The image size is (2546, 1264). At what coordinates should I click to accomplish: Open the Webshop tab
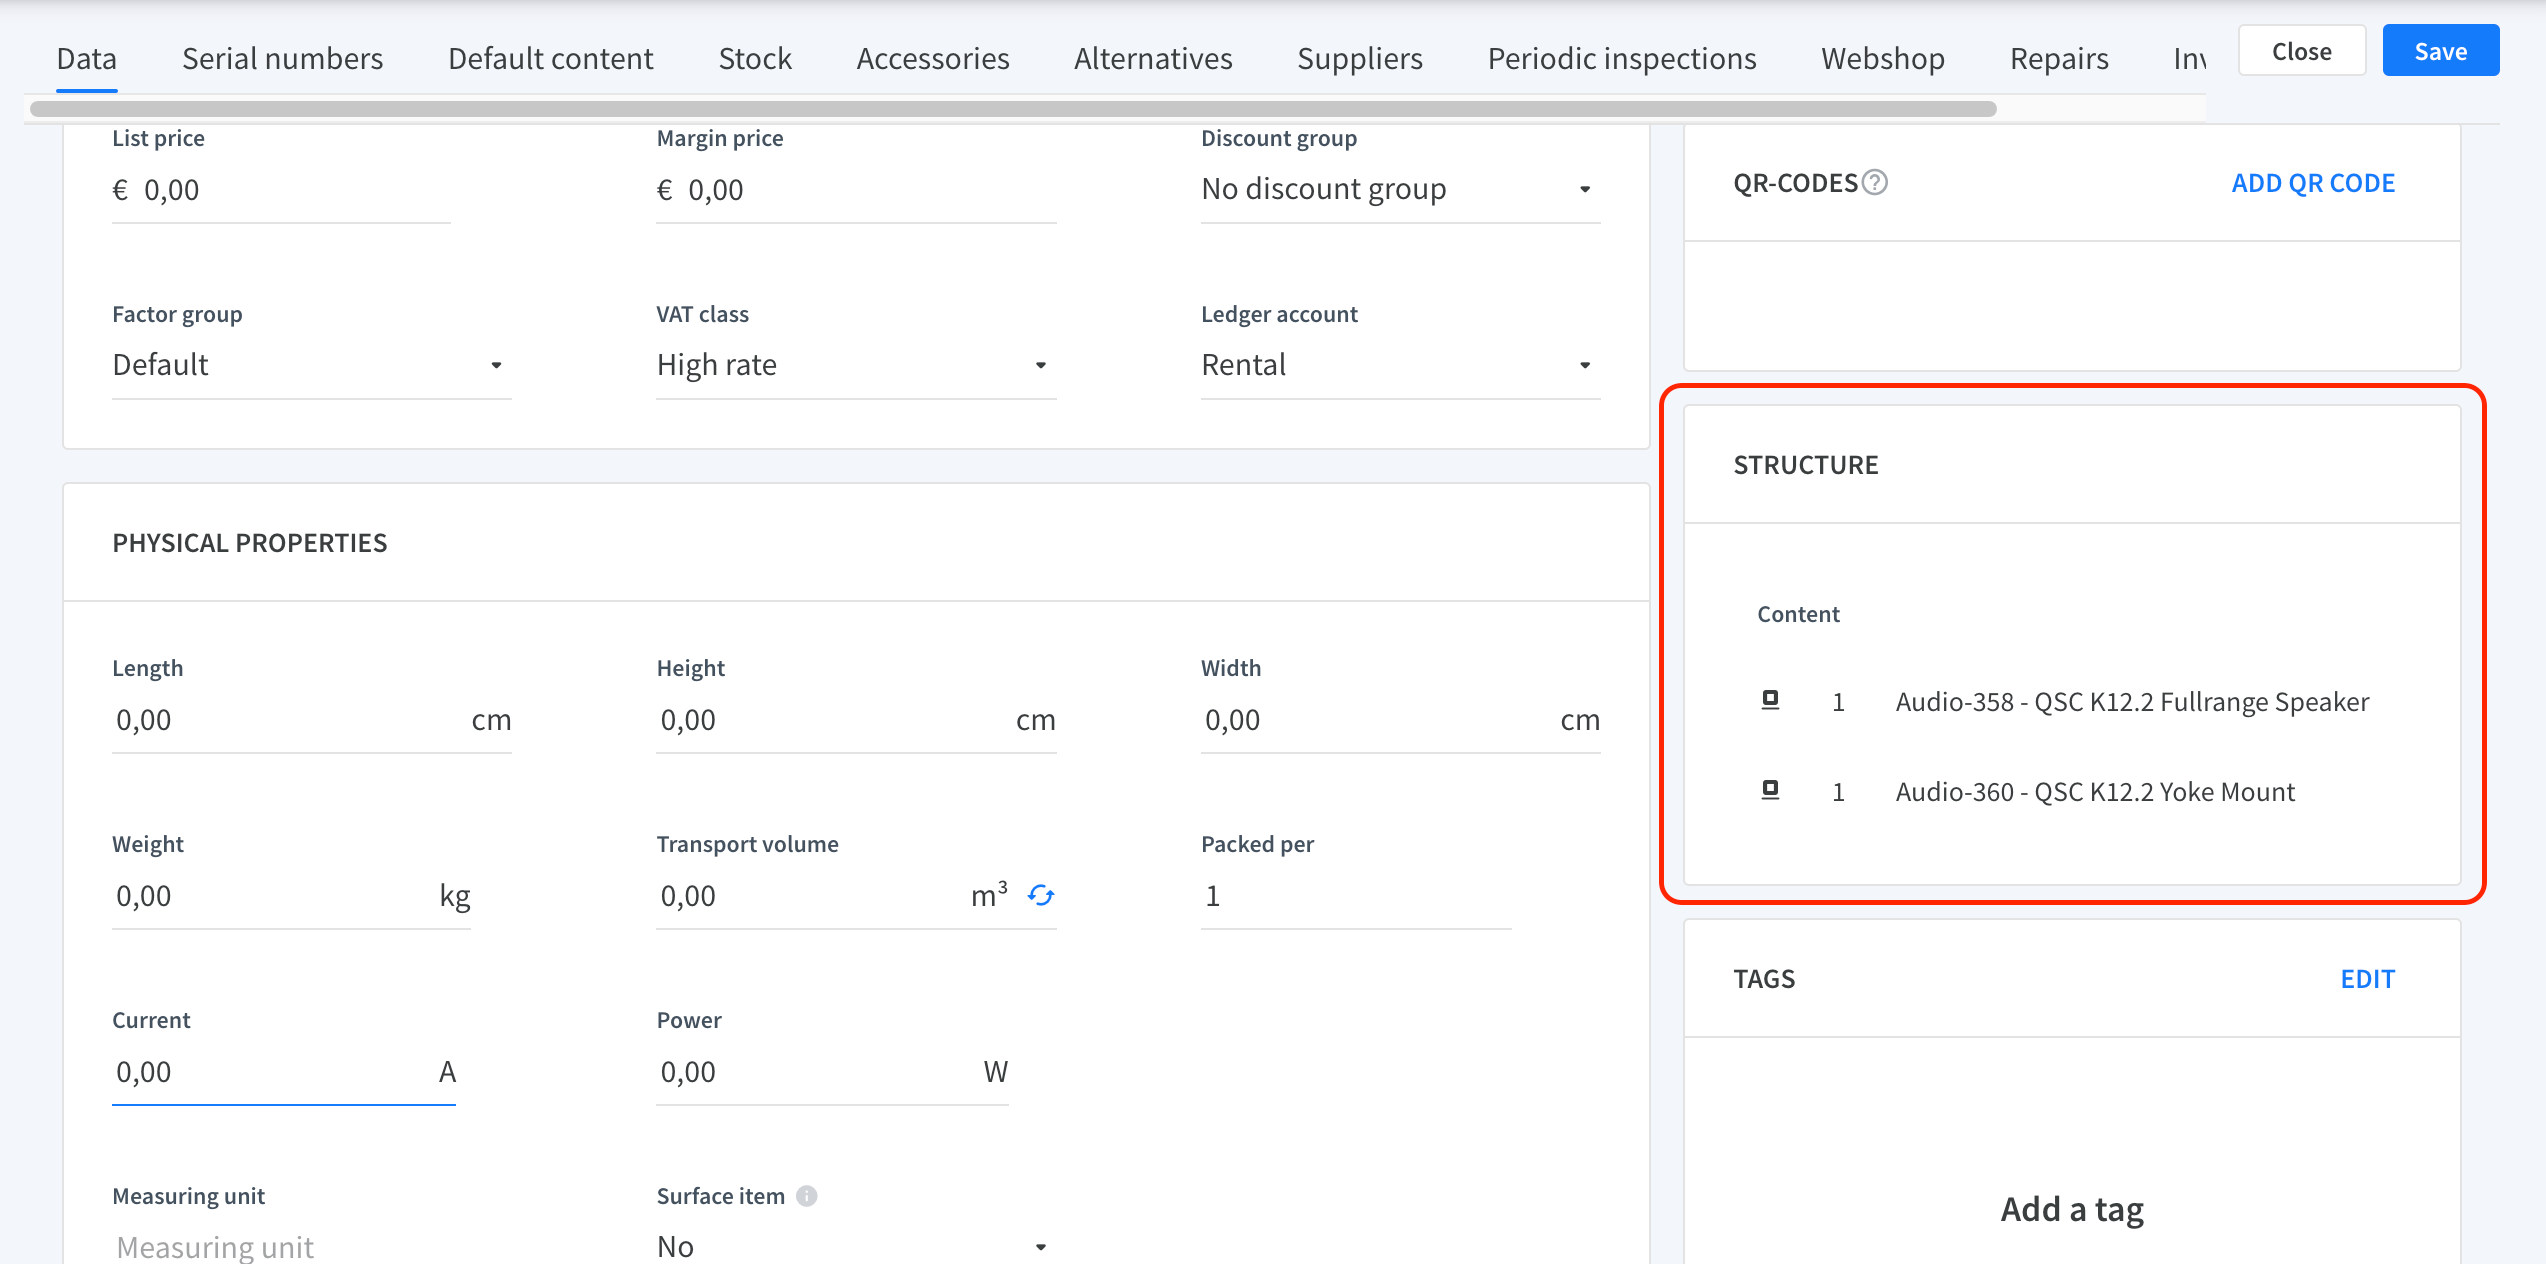pos(1883,58)
